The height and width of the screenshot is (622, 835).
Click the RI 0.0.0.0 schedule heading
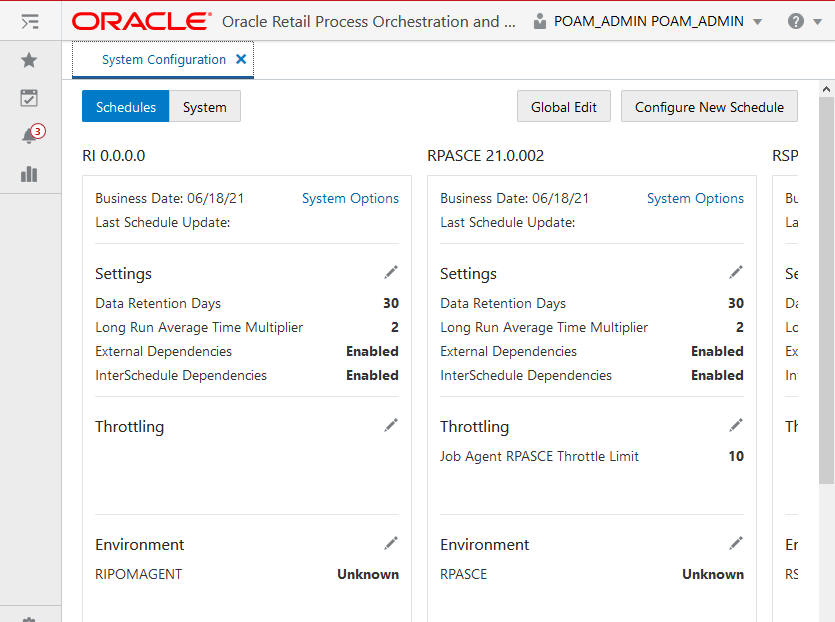click(113, 156)
